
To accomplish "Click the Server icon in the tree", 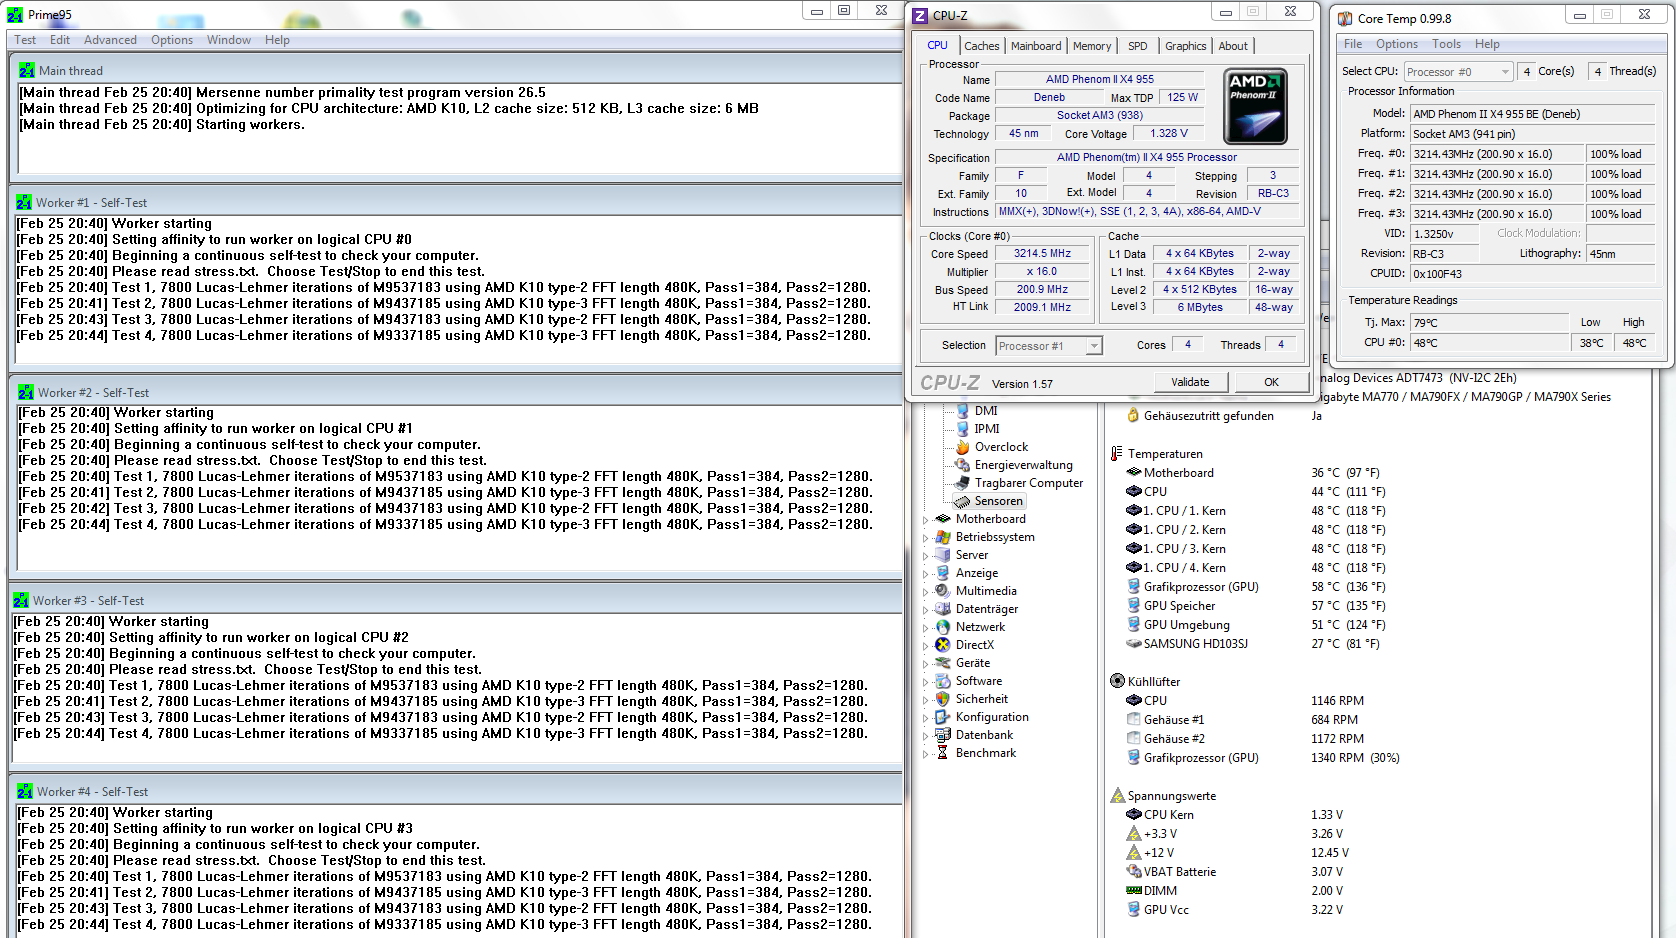I will [943, 555].
